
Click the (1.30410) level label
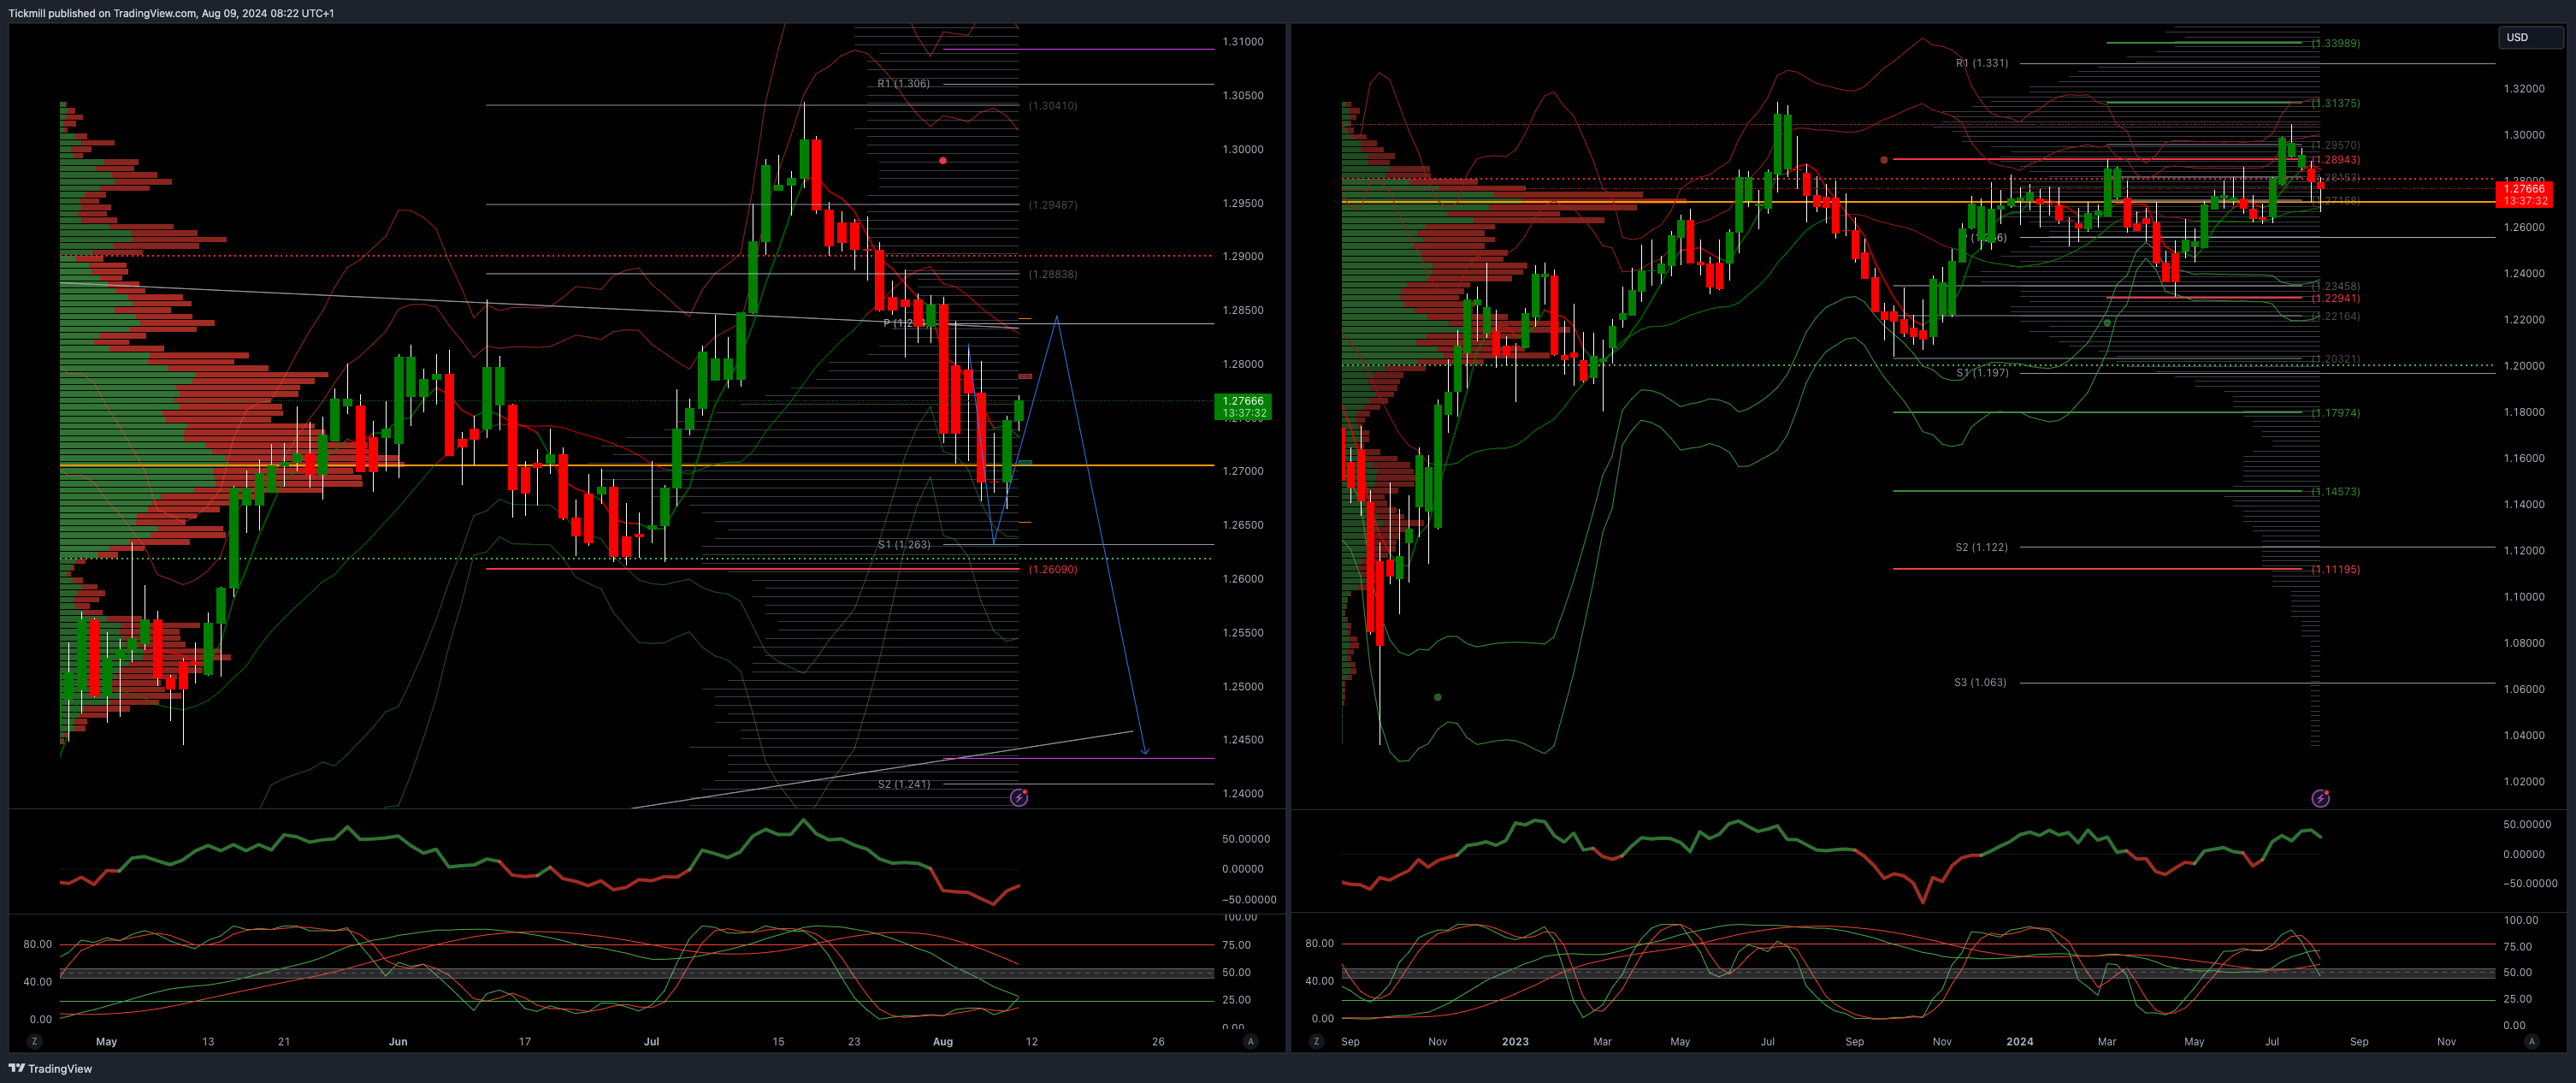coord(1053,105)
